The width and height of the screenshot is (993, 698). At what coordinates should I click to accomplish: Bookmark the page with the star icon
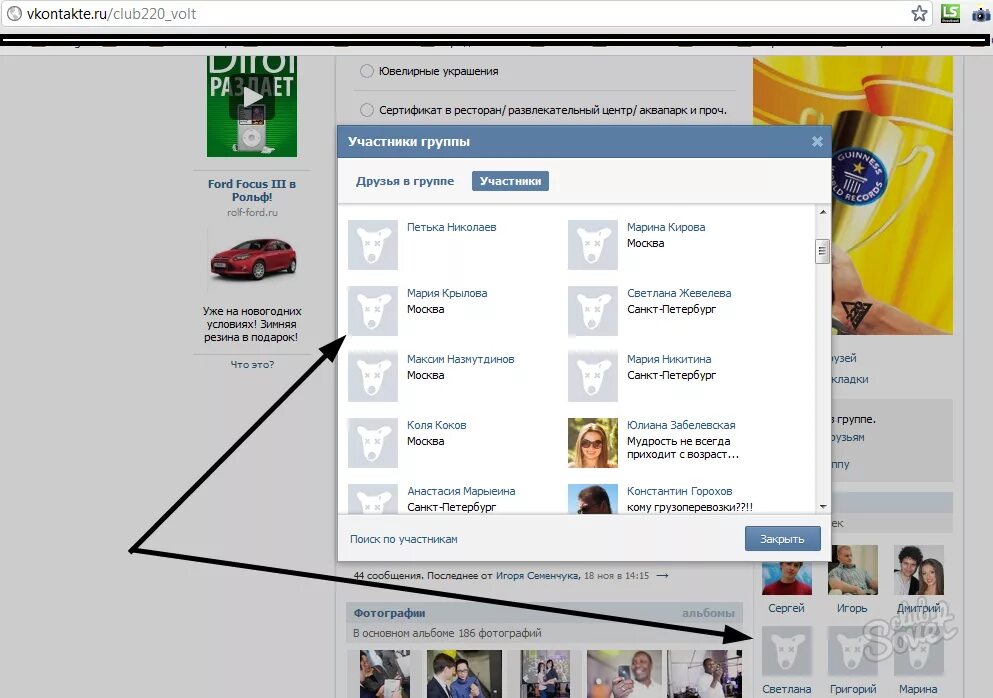(919, 13)
